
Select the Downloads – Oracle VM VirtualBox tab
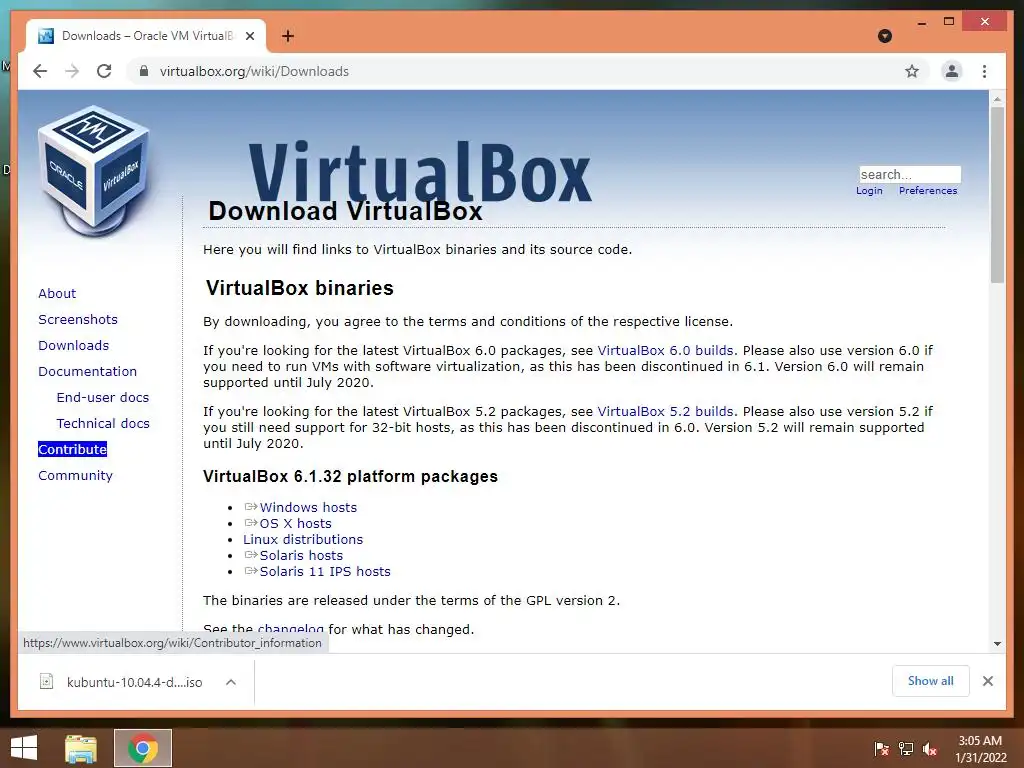[146, 36]
